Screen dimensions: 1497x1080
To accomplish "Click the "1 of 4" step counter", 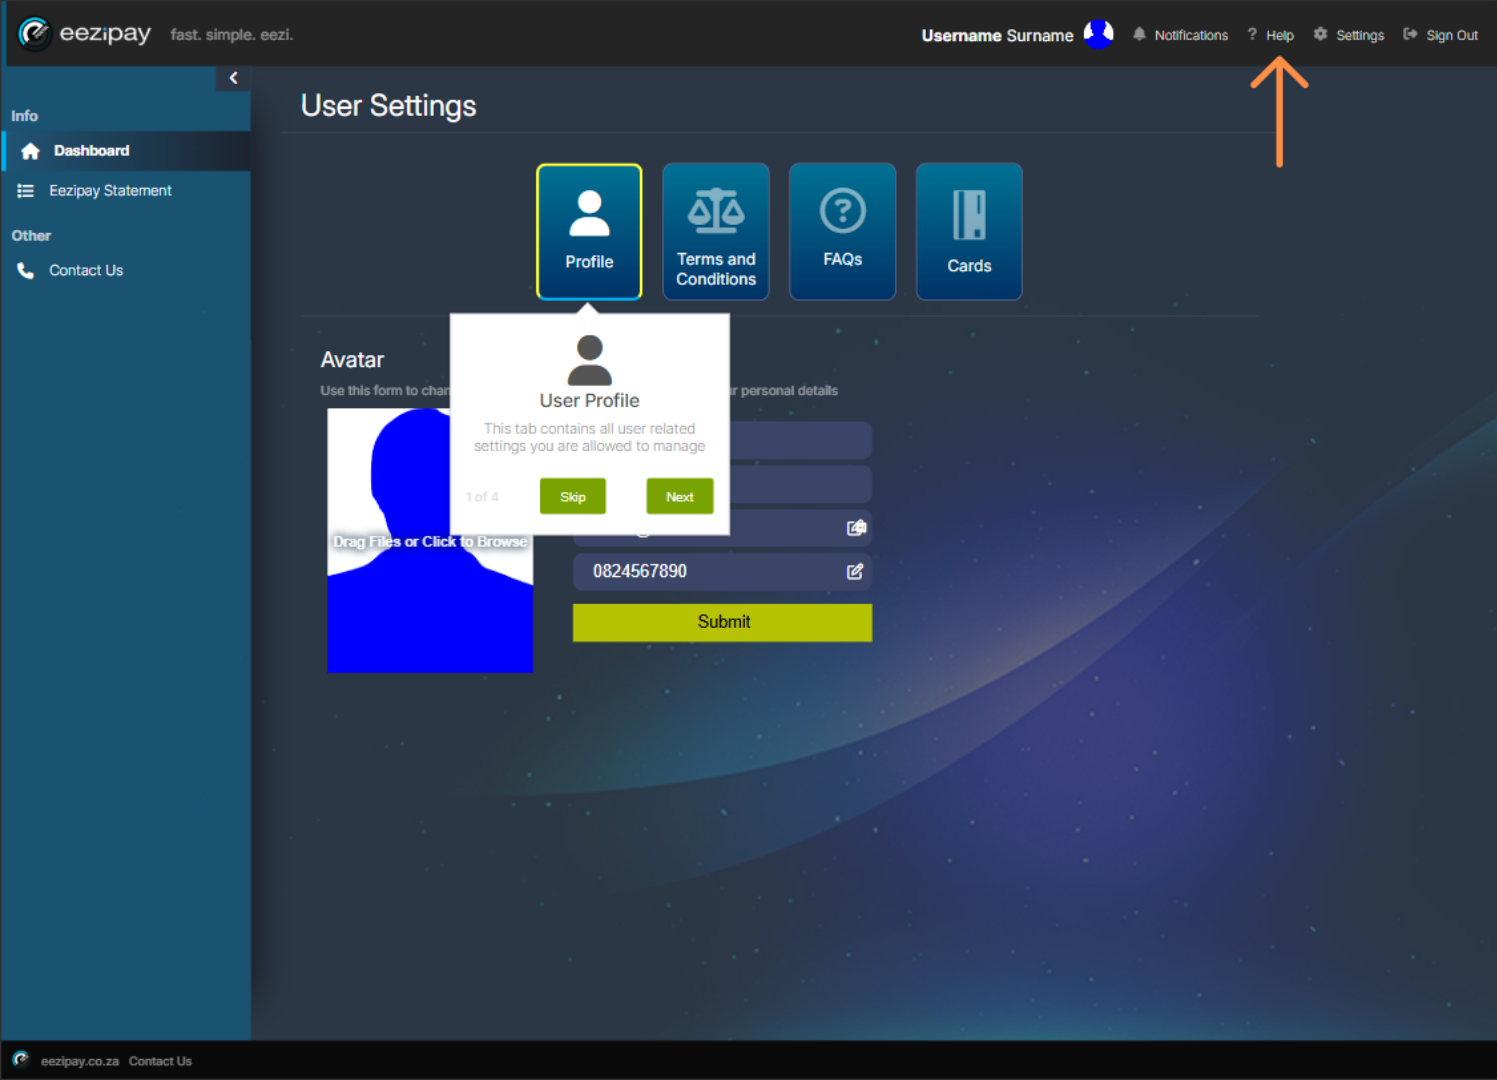I will [x=482, y=497].
